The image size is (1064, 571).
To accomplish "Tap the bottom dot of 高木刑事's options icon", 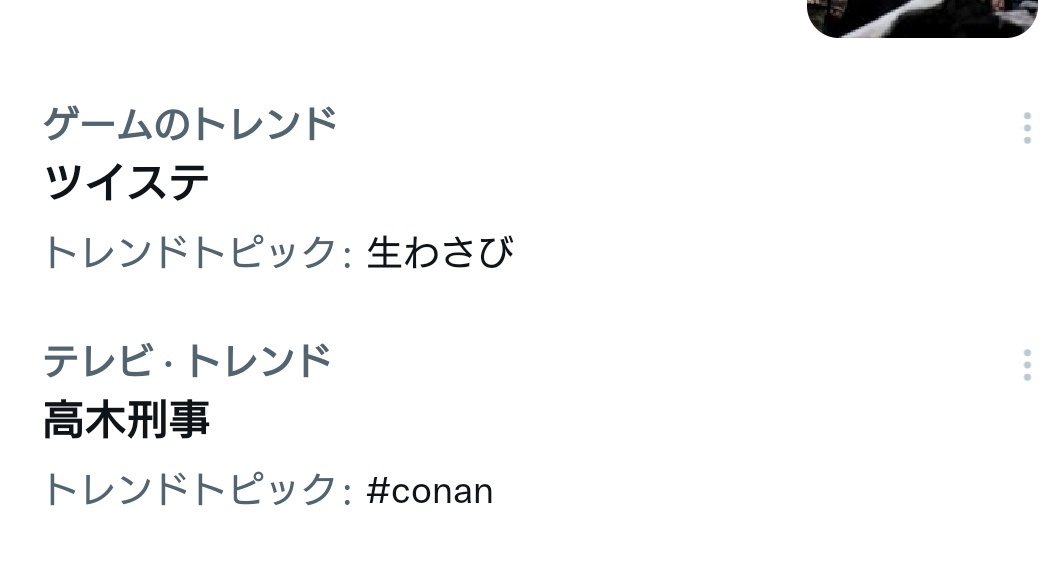I will click(1027, 377).
